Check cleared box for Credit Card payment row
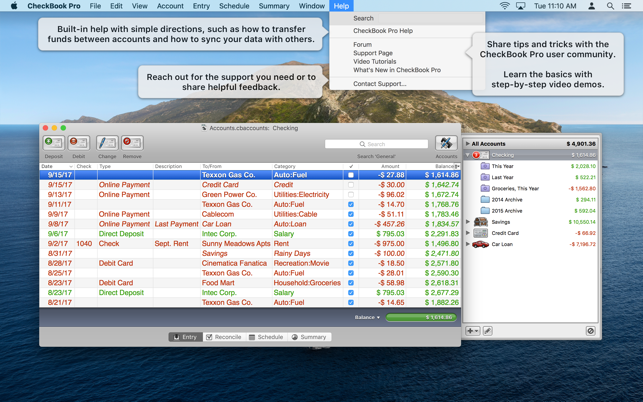Viewport: 643px width, 402px height. [351, 185]
